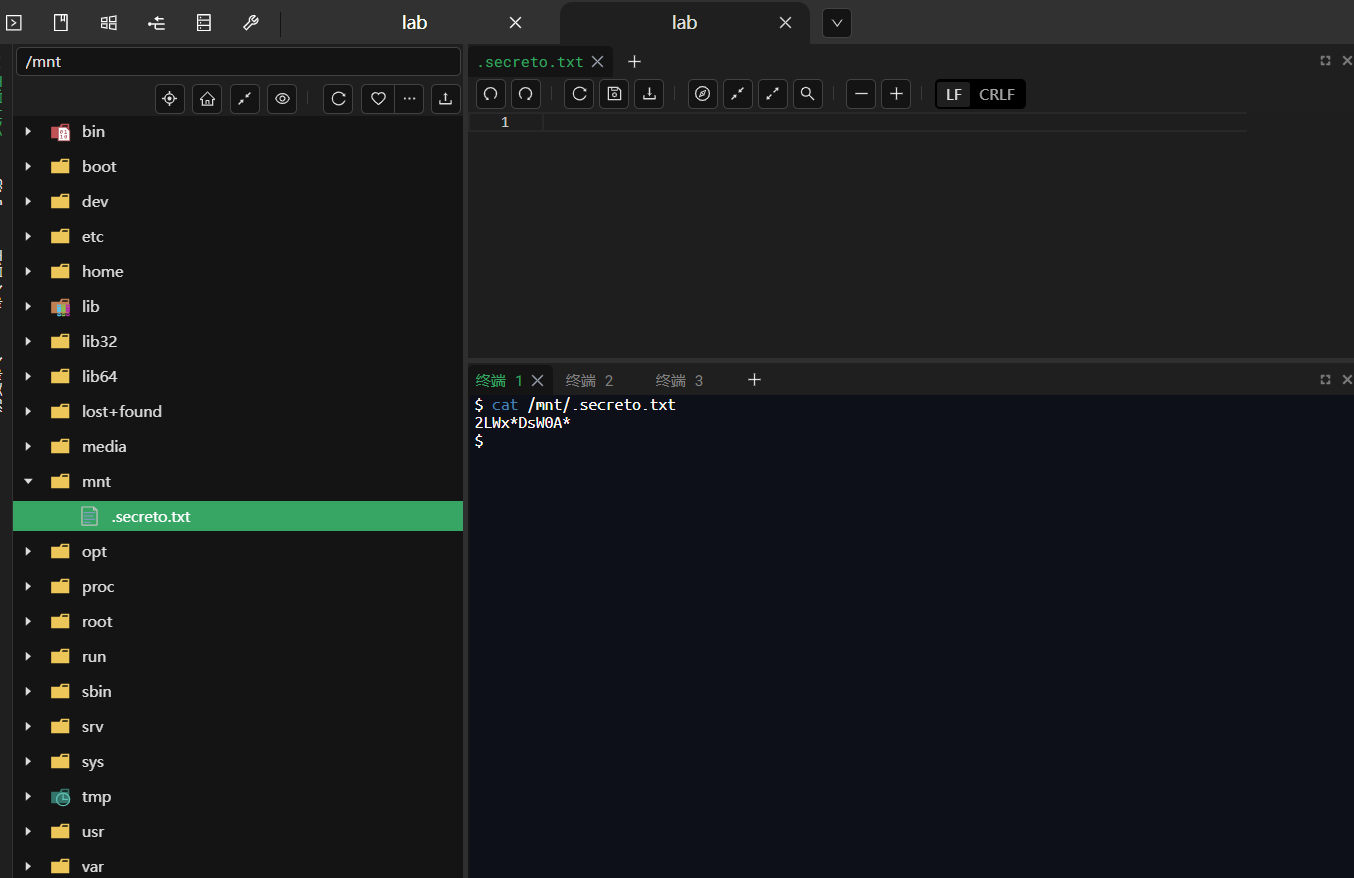The width and height of the screenshot is (1354, 878).
Task: Close the editor panel
Action: click(x=1347, y=61)
